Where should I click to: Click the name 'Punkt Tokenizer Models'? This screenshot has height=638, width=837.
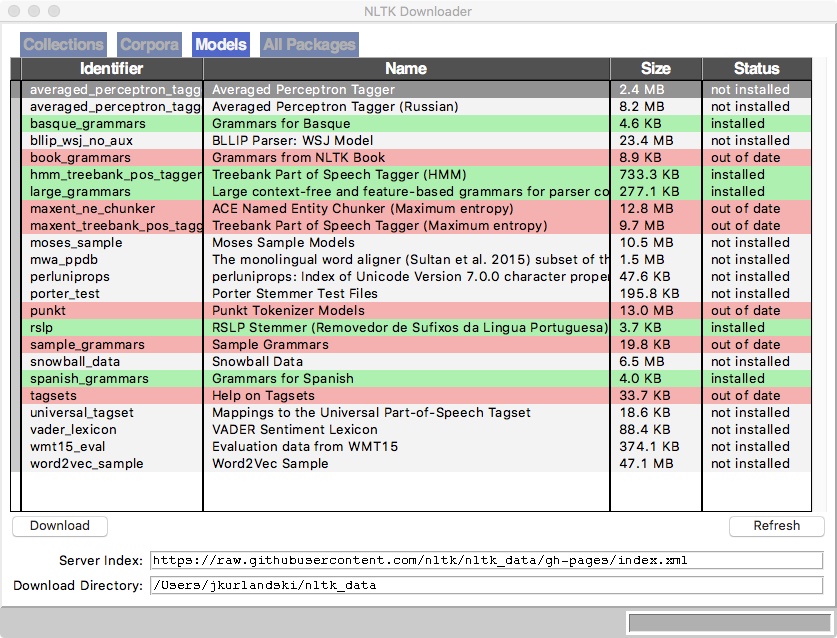(288, 311)
